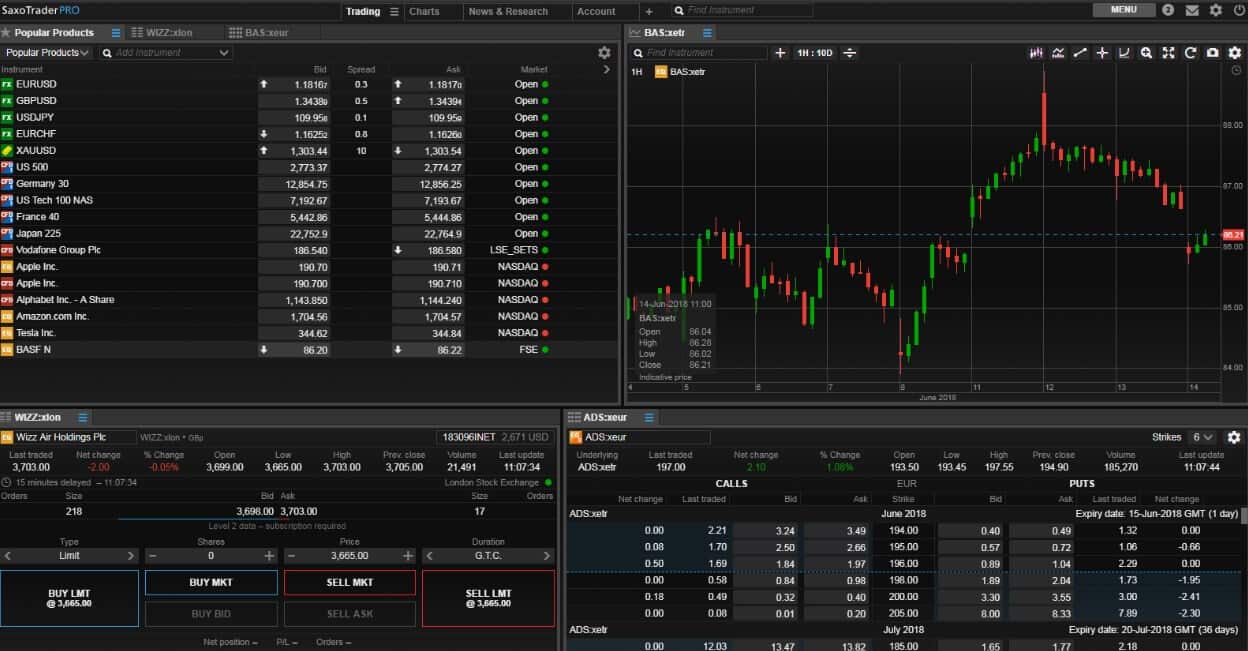Open Popular Products panel menu icon
Screen dimensions: 1248x651
click(116, 33)
